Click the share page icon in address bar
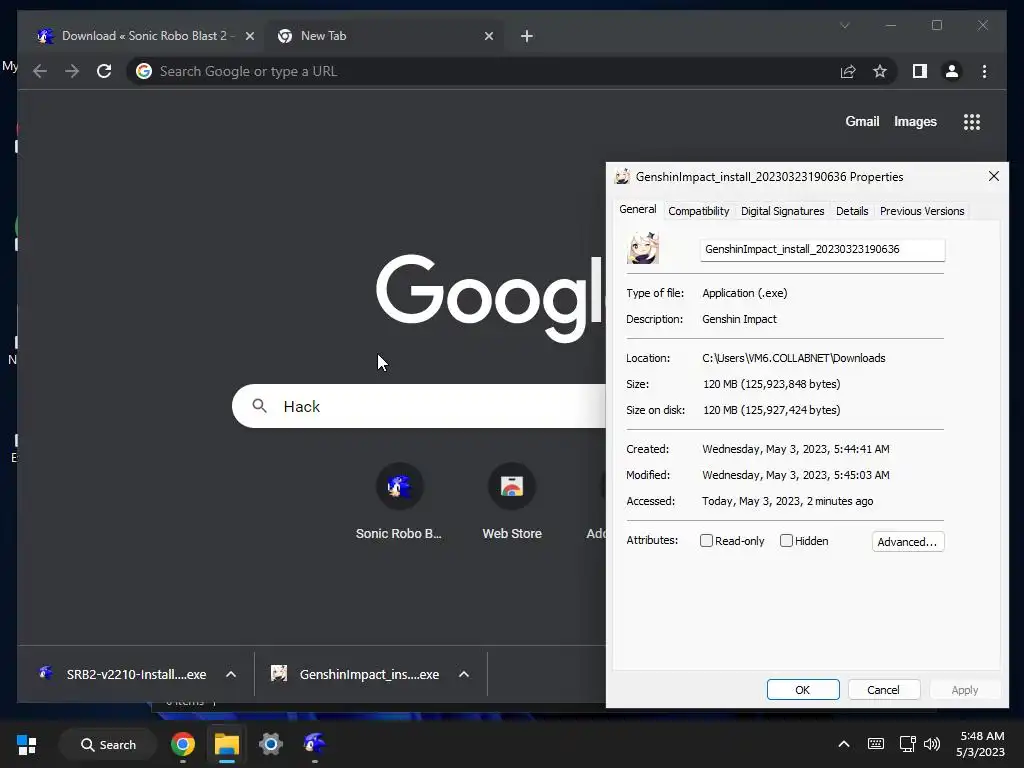The image size is (1024, 768). [848, 71]
